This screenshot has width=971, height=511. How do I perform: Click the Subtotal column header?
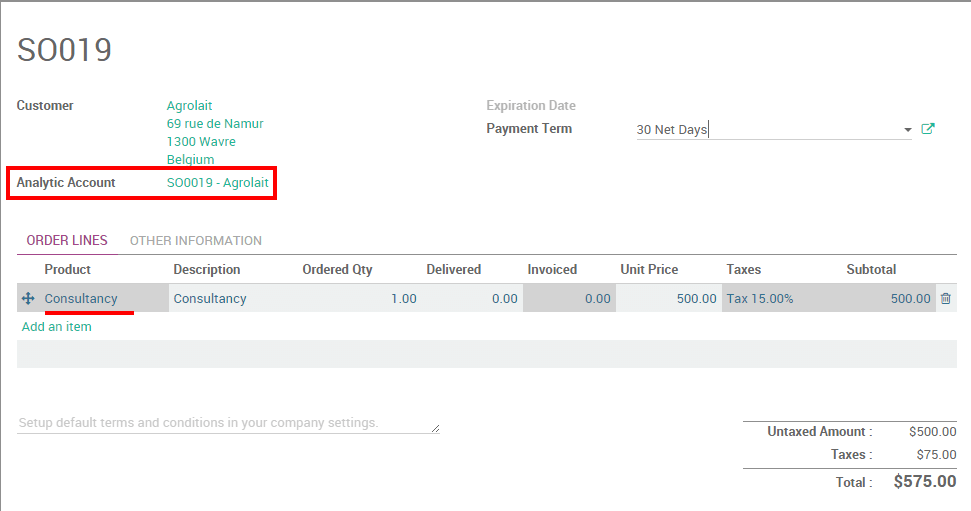pyautogui.click(x=871, y=269)
